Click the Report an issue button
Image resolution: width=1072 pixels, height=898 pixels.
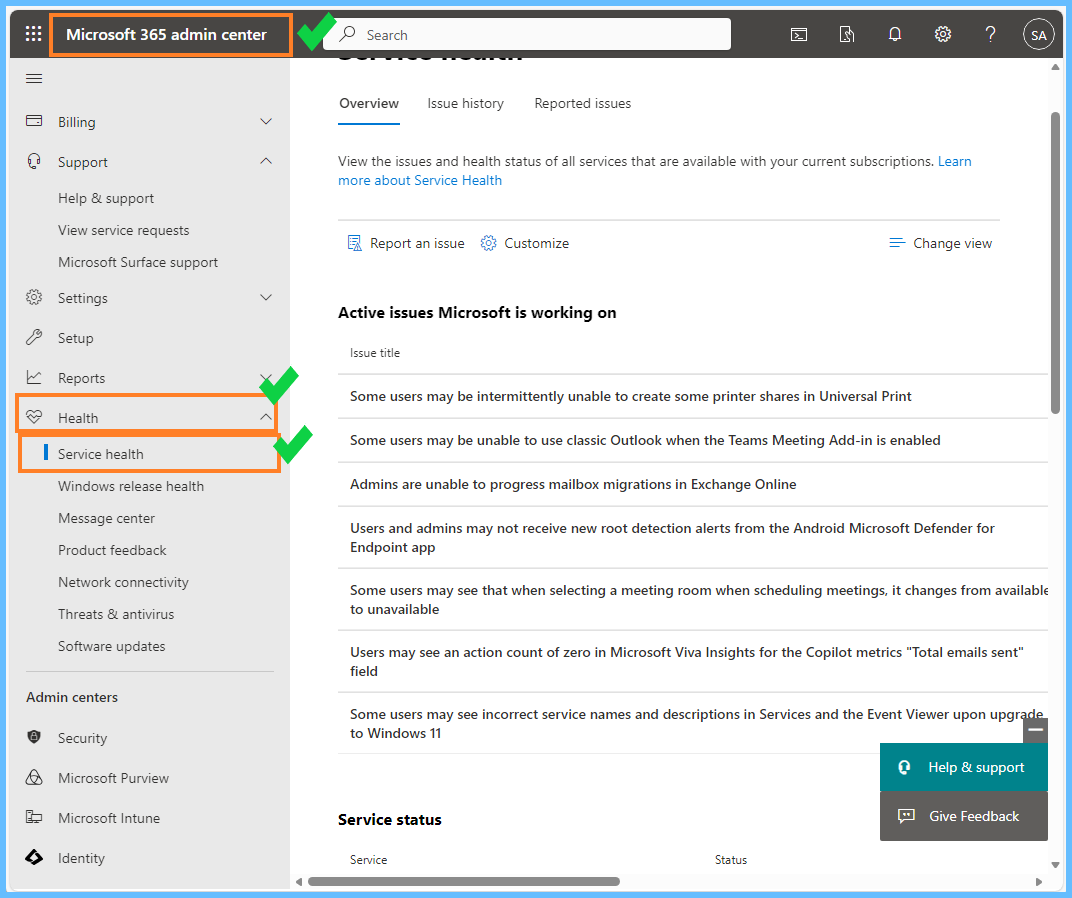point(406,243)
